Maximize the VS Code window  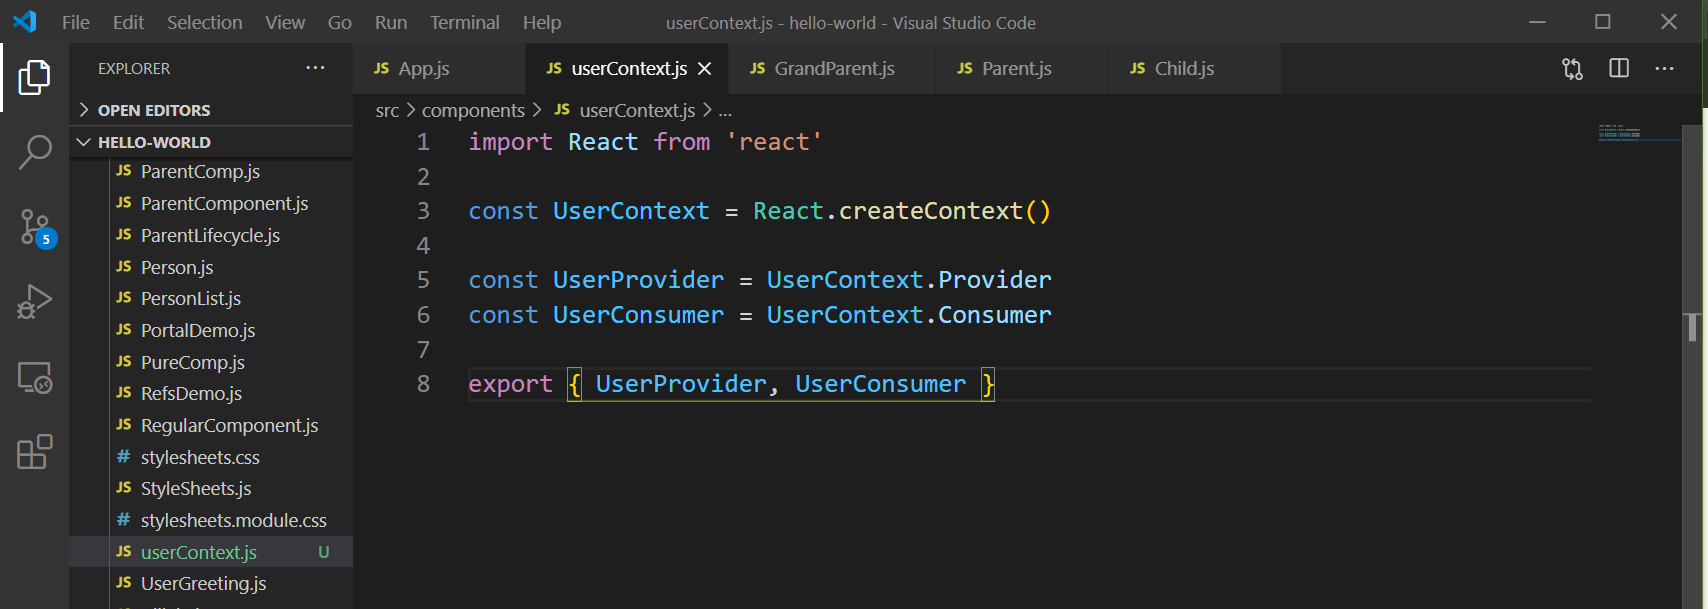[1603, 22]
